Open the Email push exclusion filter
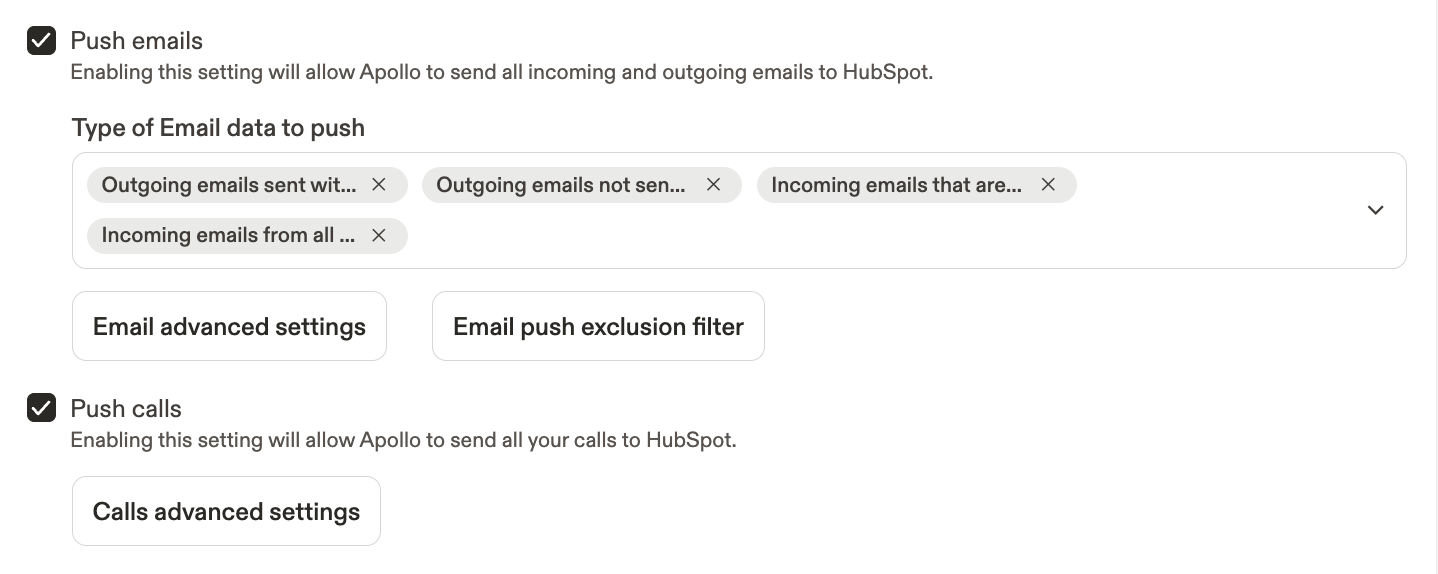Image resolution: width=1438 pixels, height=574 pixels. [x=598, y=326]
